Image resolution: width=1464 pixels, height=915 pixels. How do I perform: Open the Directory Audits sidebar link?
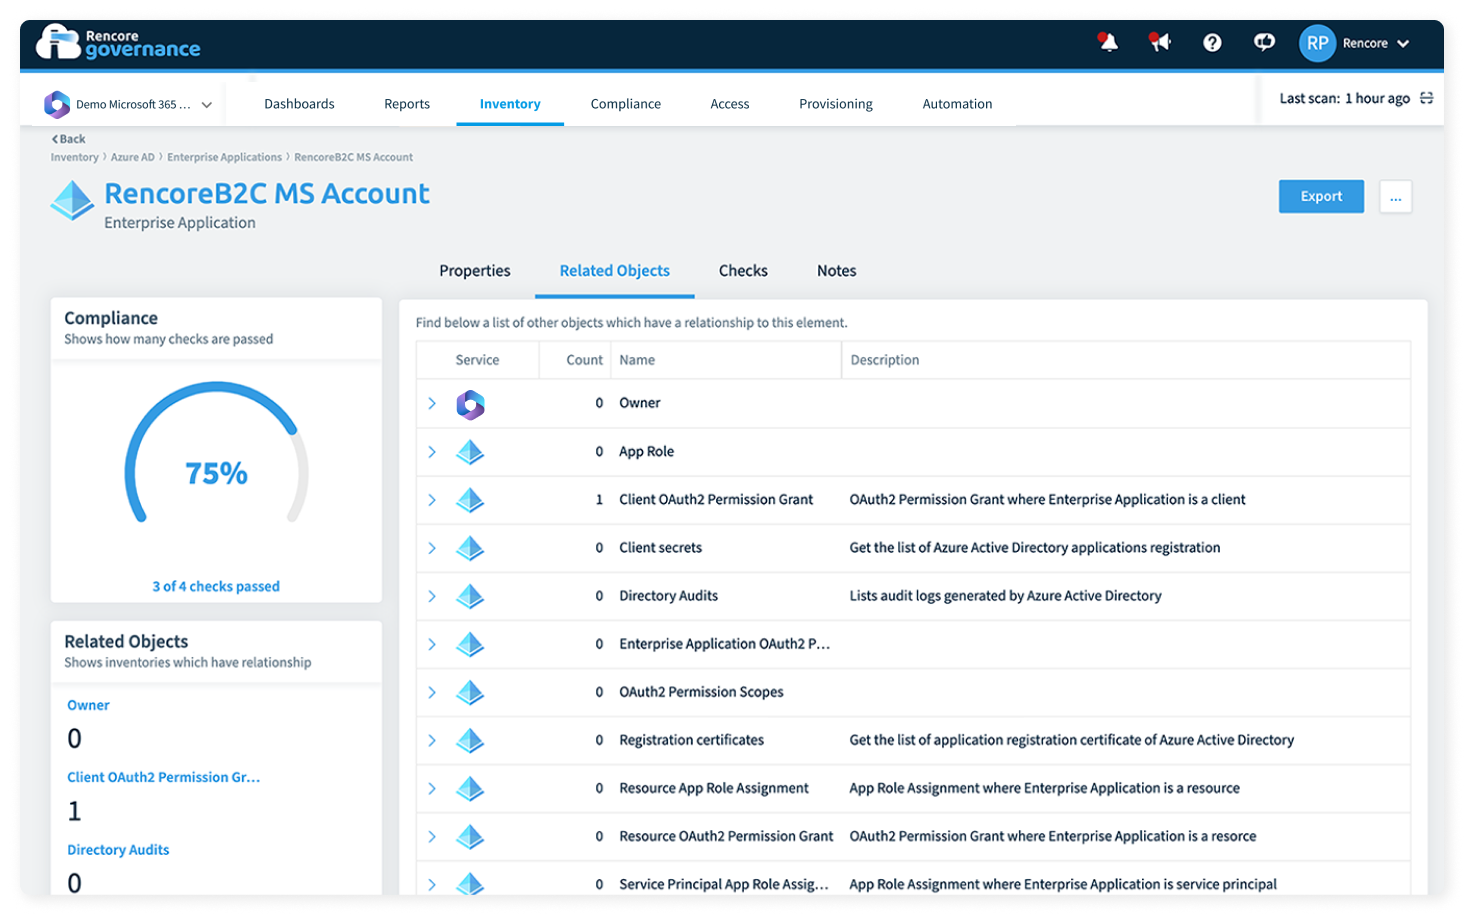118,850
